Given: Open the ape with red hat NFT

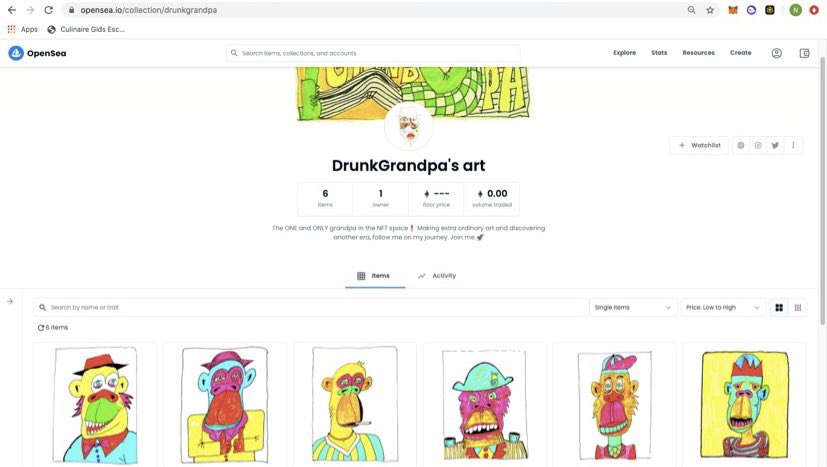Looking at the screenshot, I should point(95,405).
